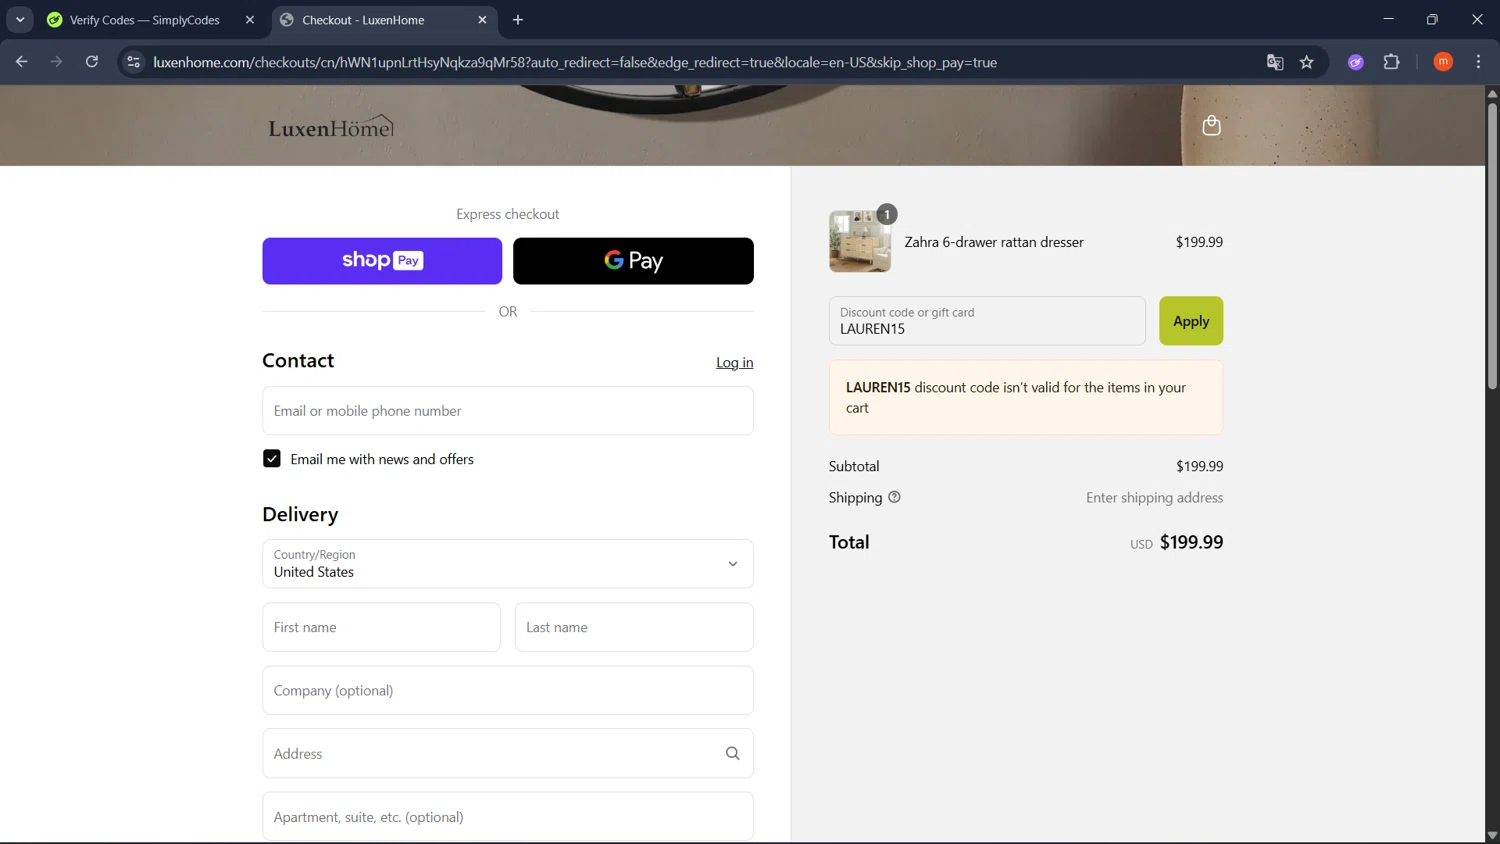Reload the checkout page
The image size is (1500, 844).
click(92, 62)
